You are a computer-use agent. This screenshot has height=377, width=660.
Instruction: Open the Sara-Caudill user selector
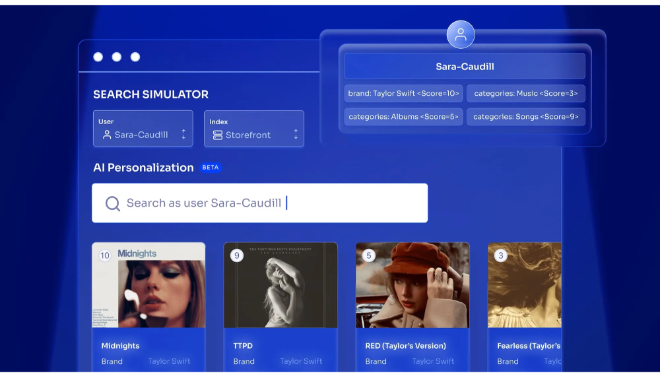[x=143, y=129]
